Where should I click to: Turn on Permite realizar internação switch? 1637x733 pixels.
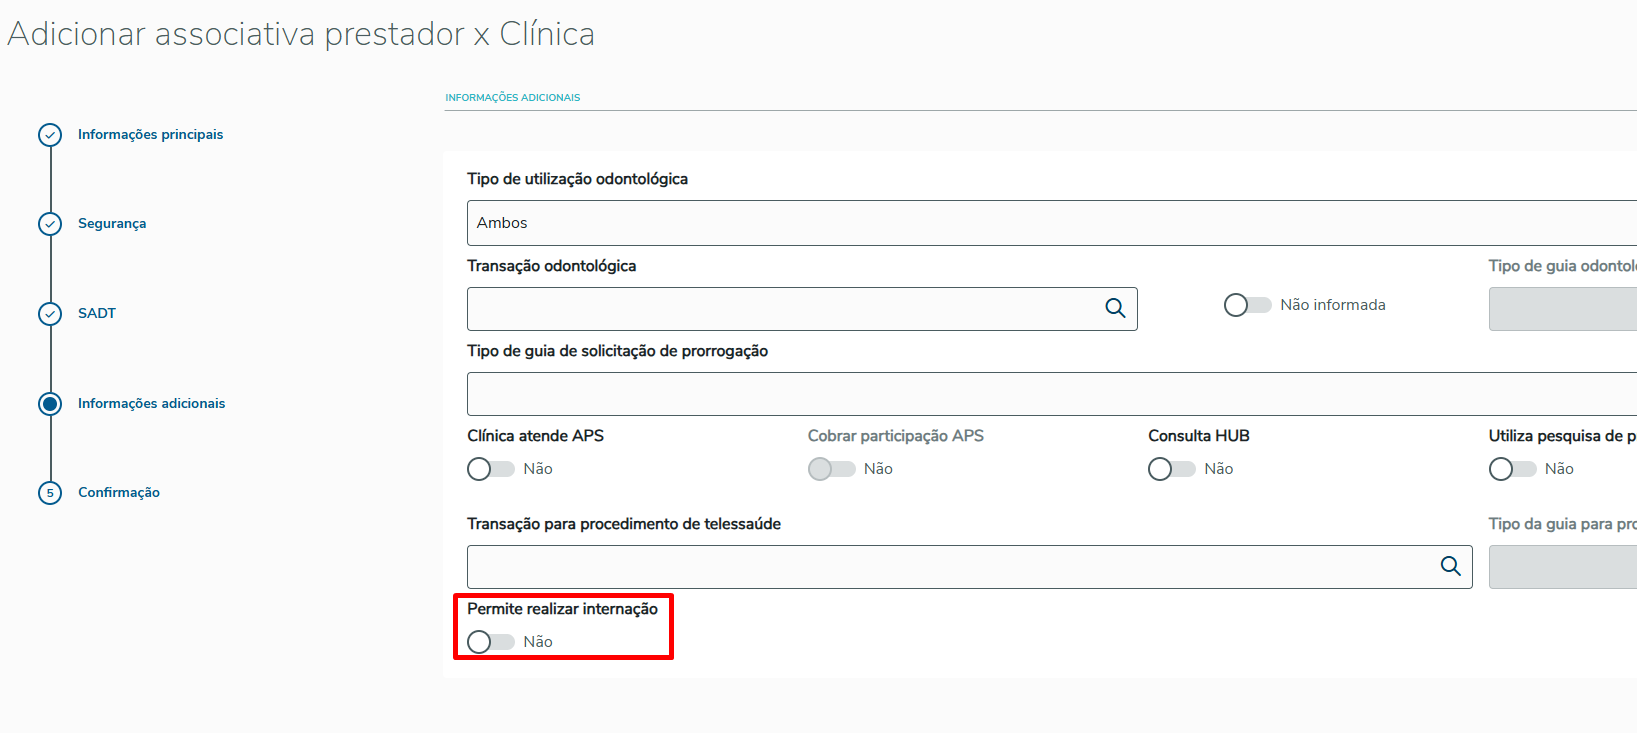(x=491, y=642)
